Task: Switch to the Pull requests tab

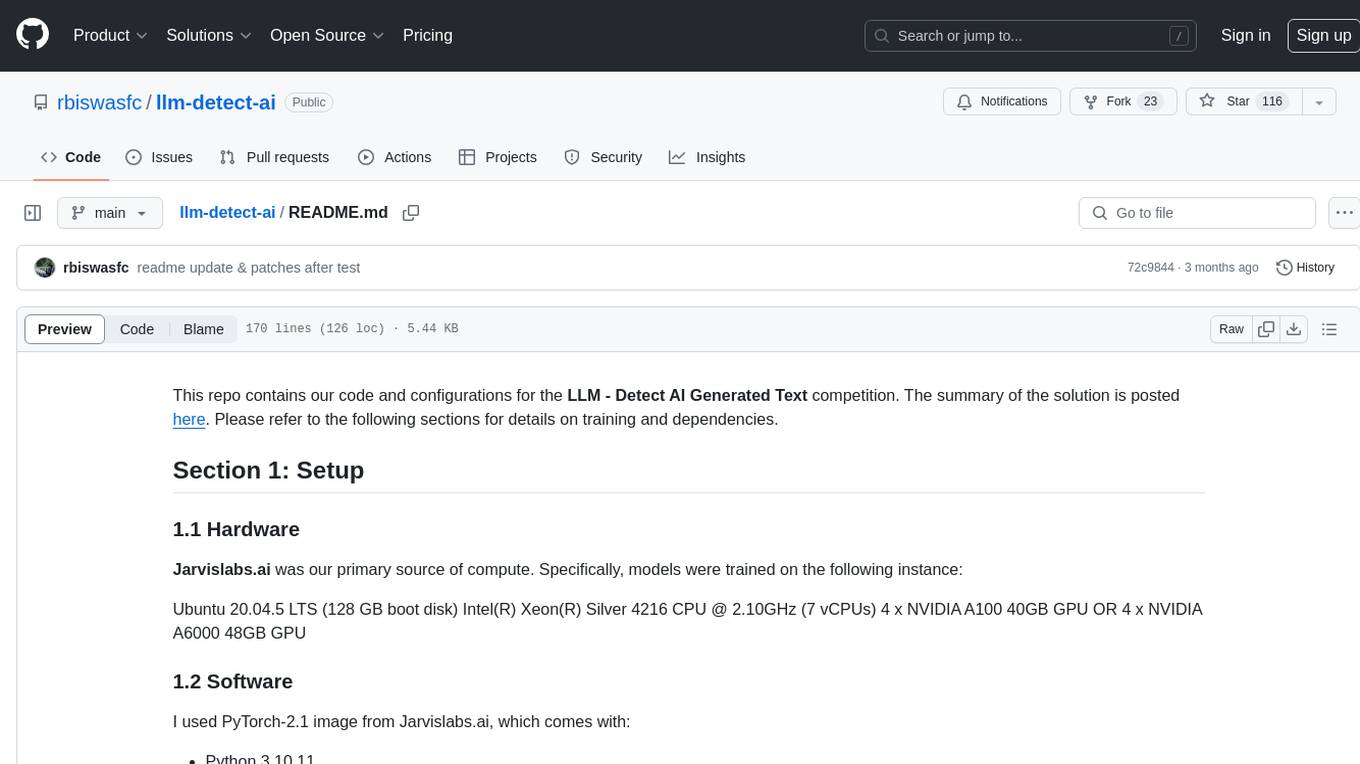Action: [274, 157]
